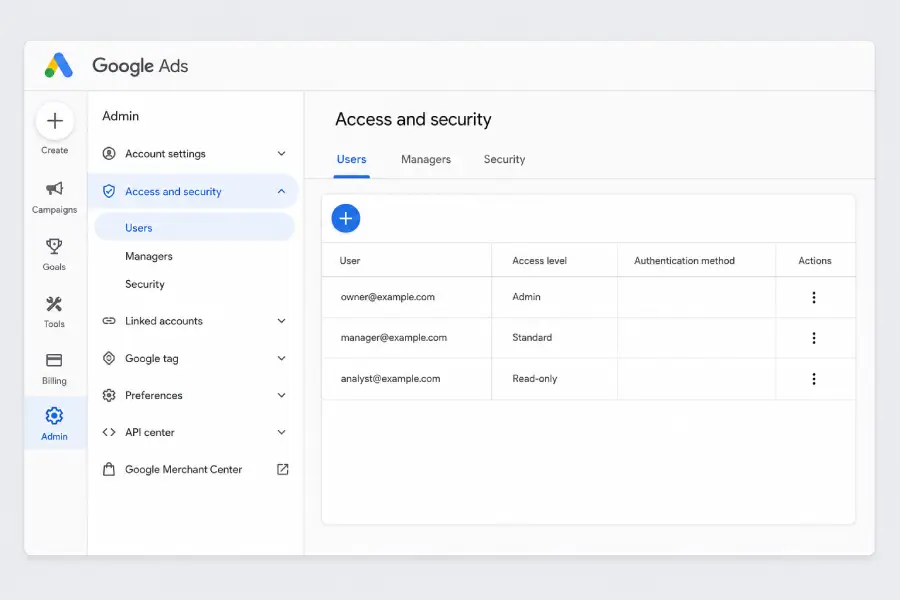Click the Admin access level cell
Image resolution: width=900 pixels, height=600 pixels.
point(554,297)
